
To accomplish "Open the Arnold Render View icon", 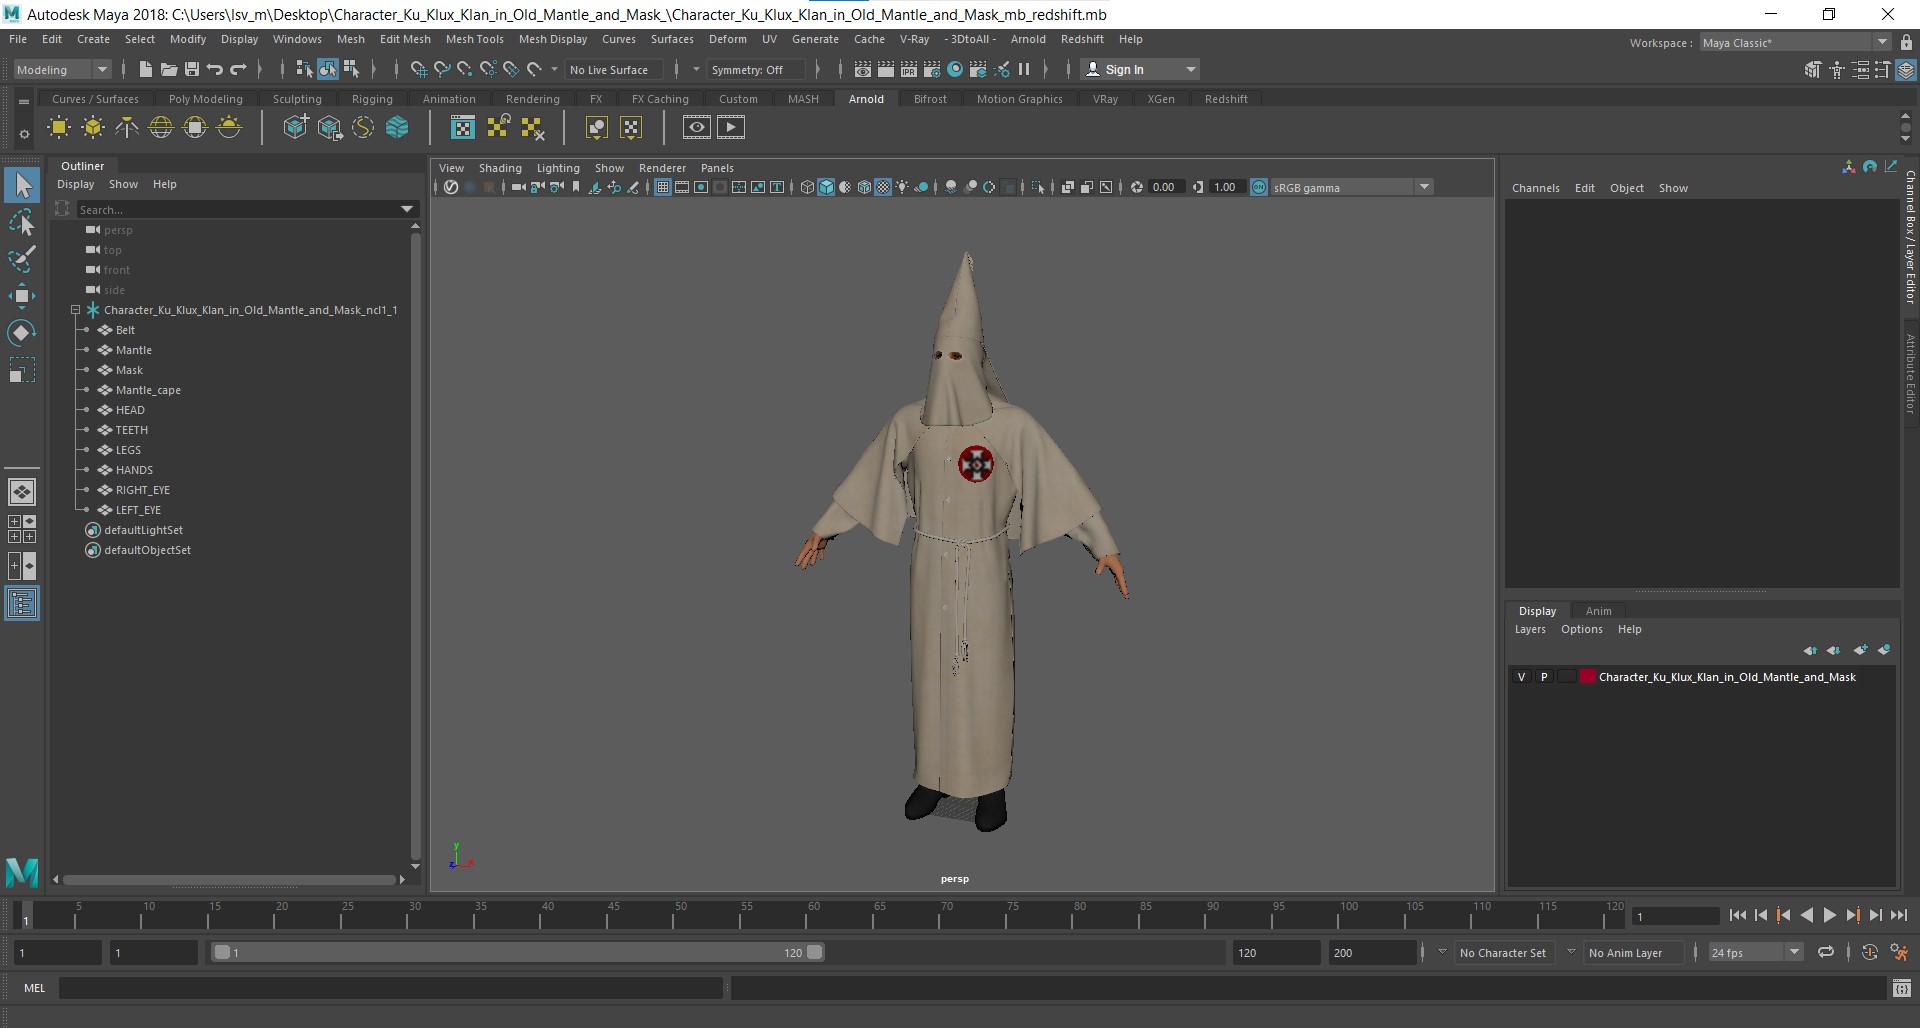I will [697, 127].
